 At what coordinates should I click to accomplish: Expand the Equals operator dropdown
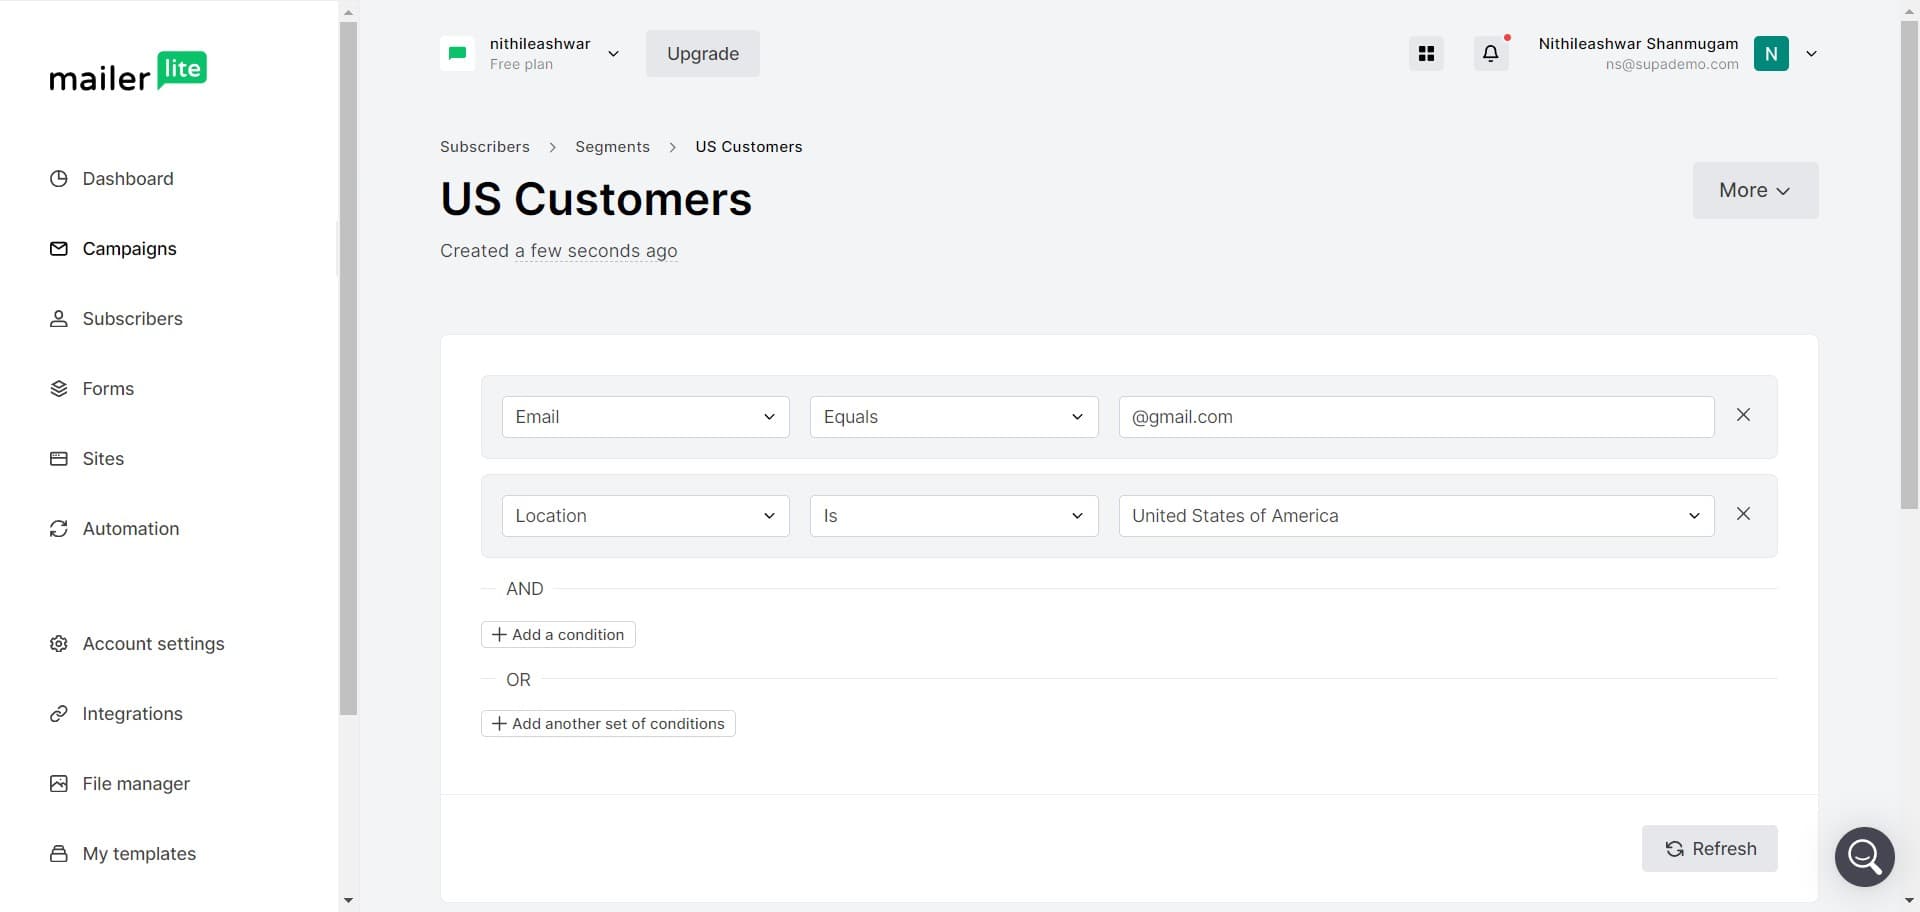coord(953,417)
